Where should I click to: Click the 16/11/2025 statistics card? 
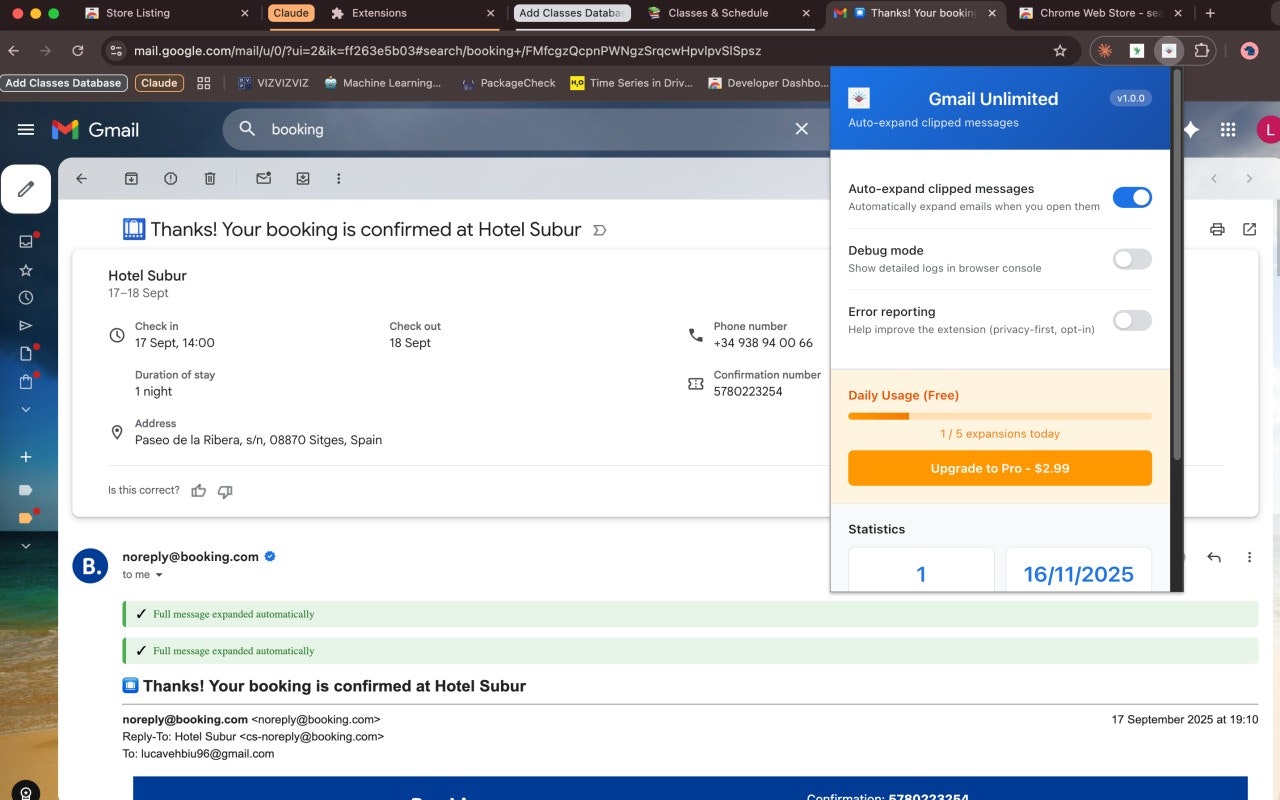pos(1078,570)
